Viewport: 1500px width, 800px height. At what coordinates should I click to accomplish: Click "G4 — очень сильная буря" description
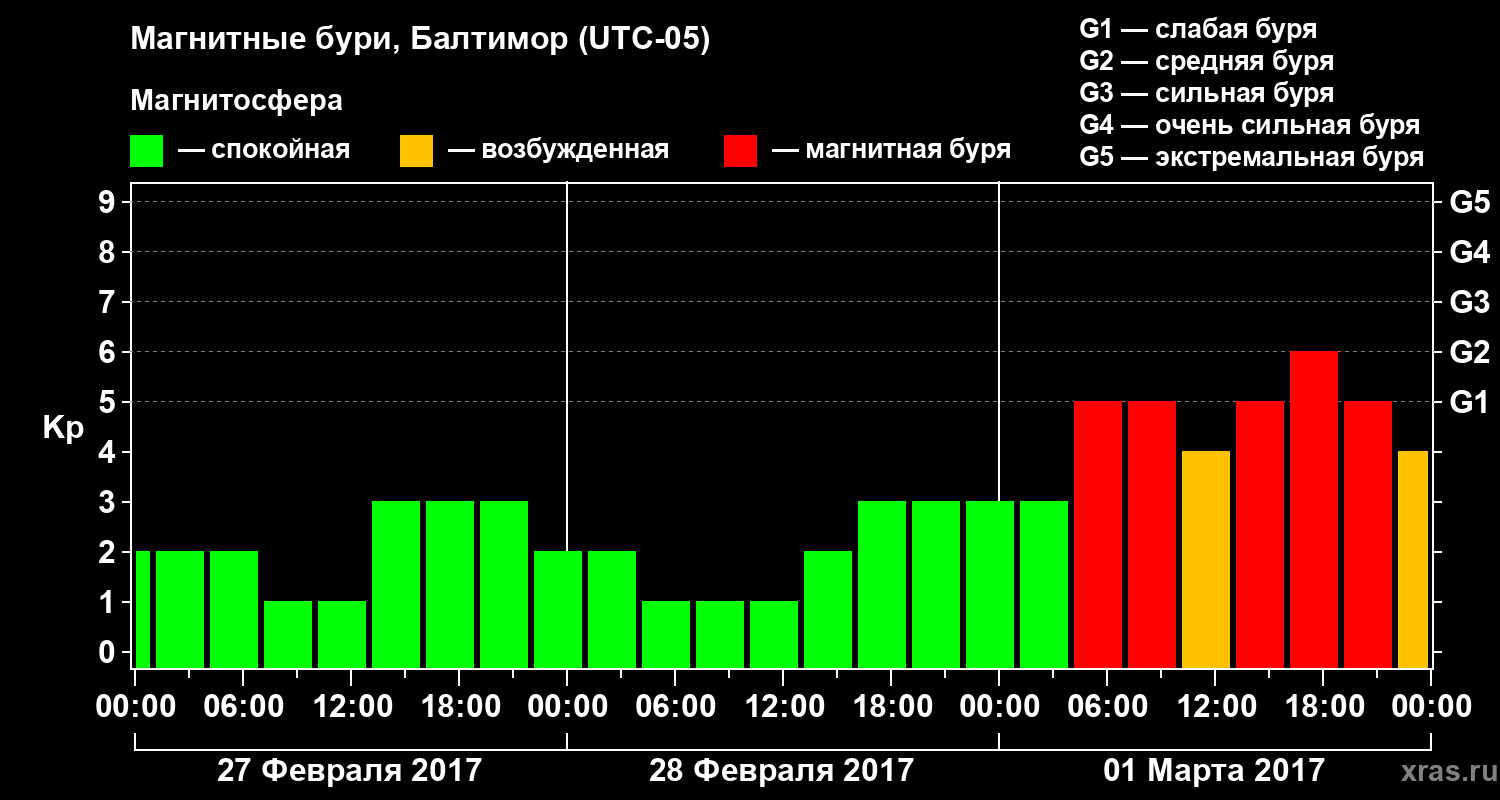point(1249,125)
